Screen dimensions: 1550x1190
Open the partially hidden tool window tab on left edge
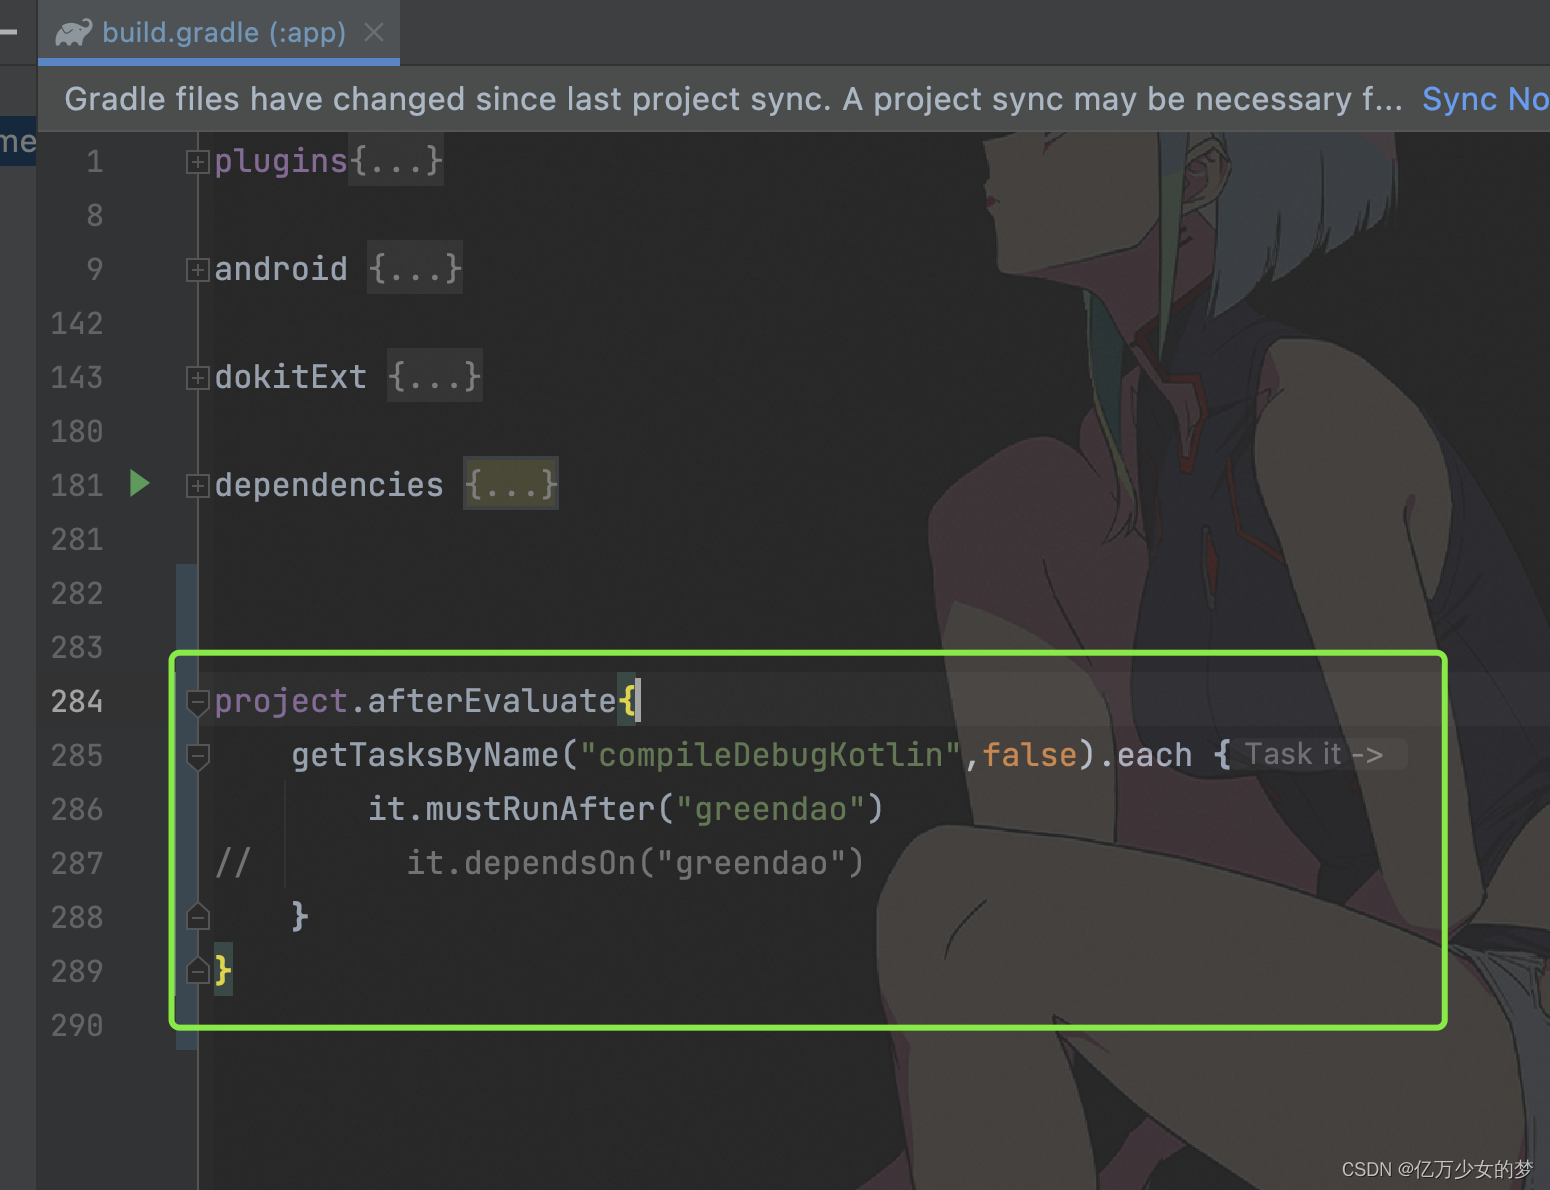coord(17,141)
